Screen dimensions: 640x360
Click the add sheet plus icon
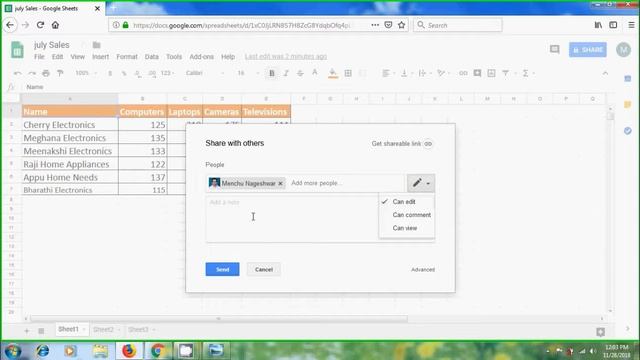click(x=27, y=331)
